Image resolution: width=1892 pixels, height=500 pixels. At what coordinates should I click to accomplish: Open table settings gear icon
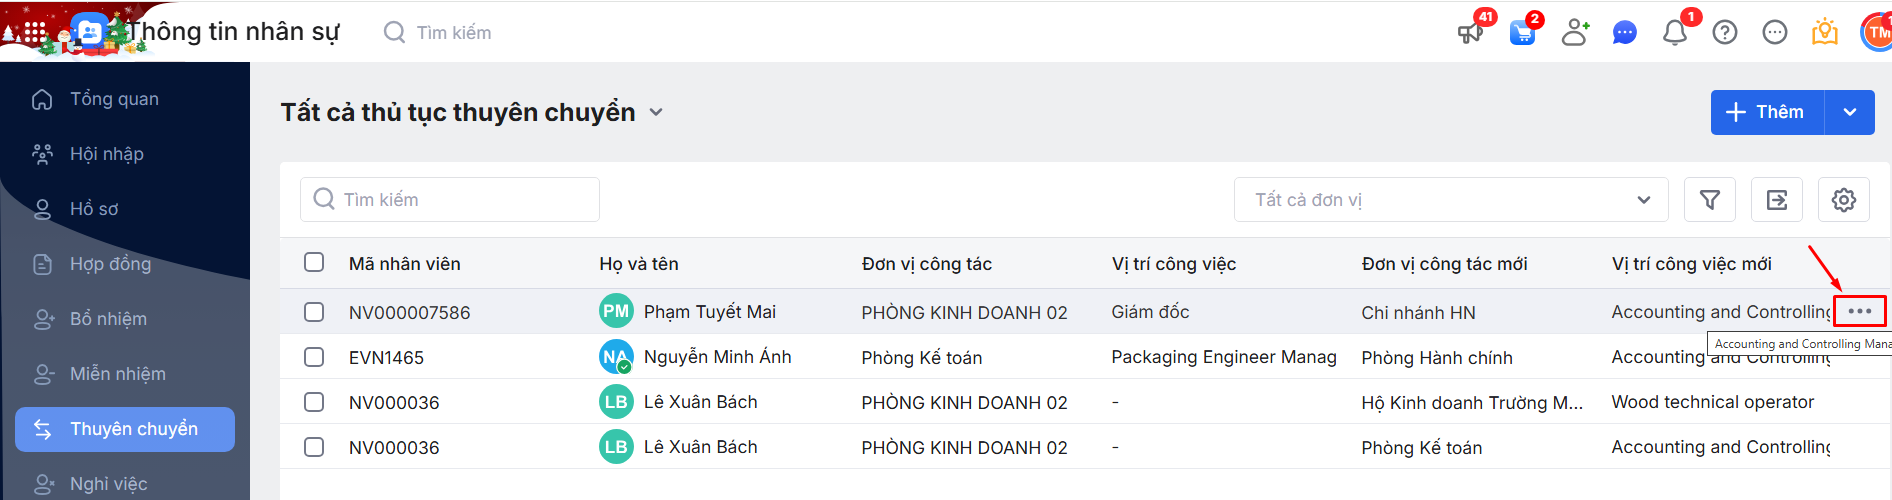point(1844,200)
